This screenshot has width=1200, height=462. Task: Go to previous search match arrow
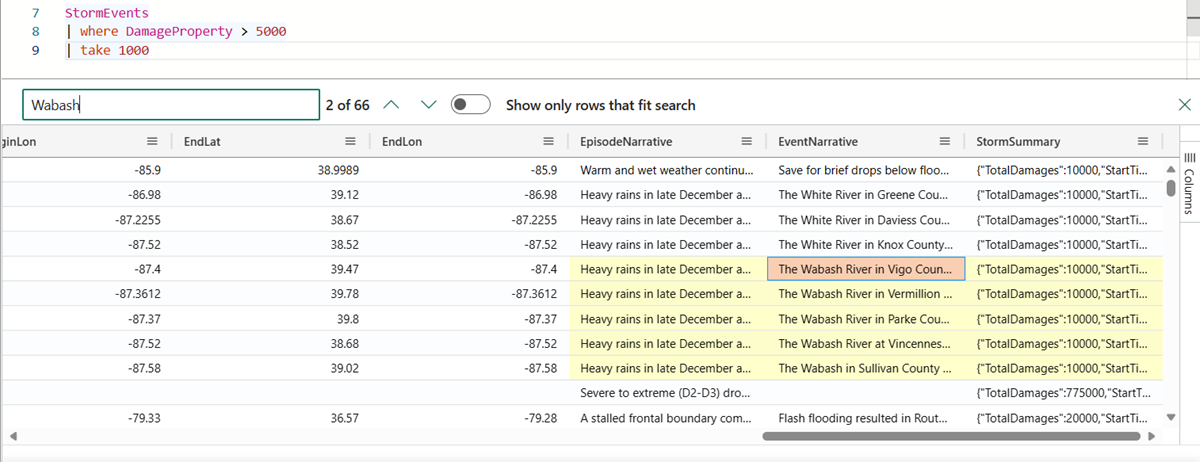[x=391, y=105]
